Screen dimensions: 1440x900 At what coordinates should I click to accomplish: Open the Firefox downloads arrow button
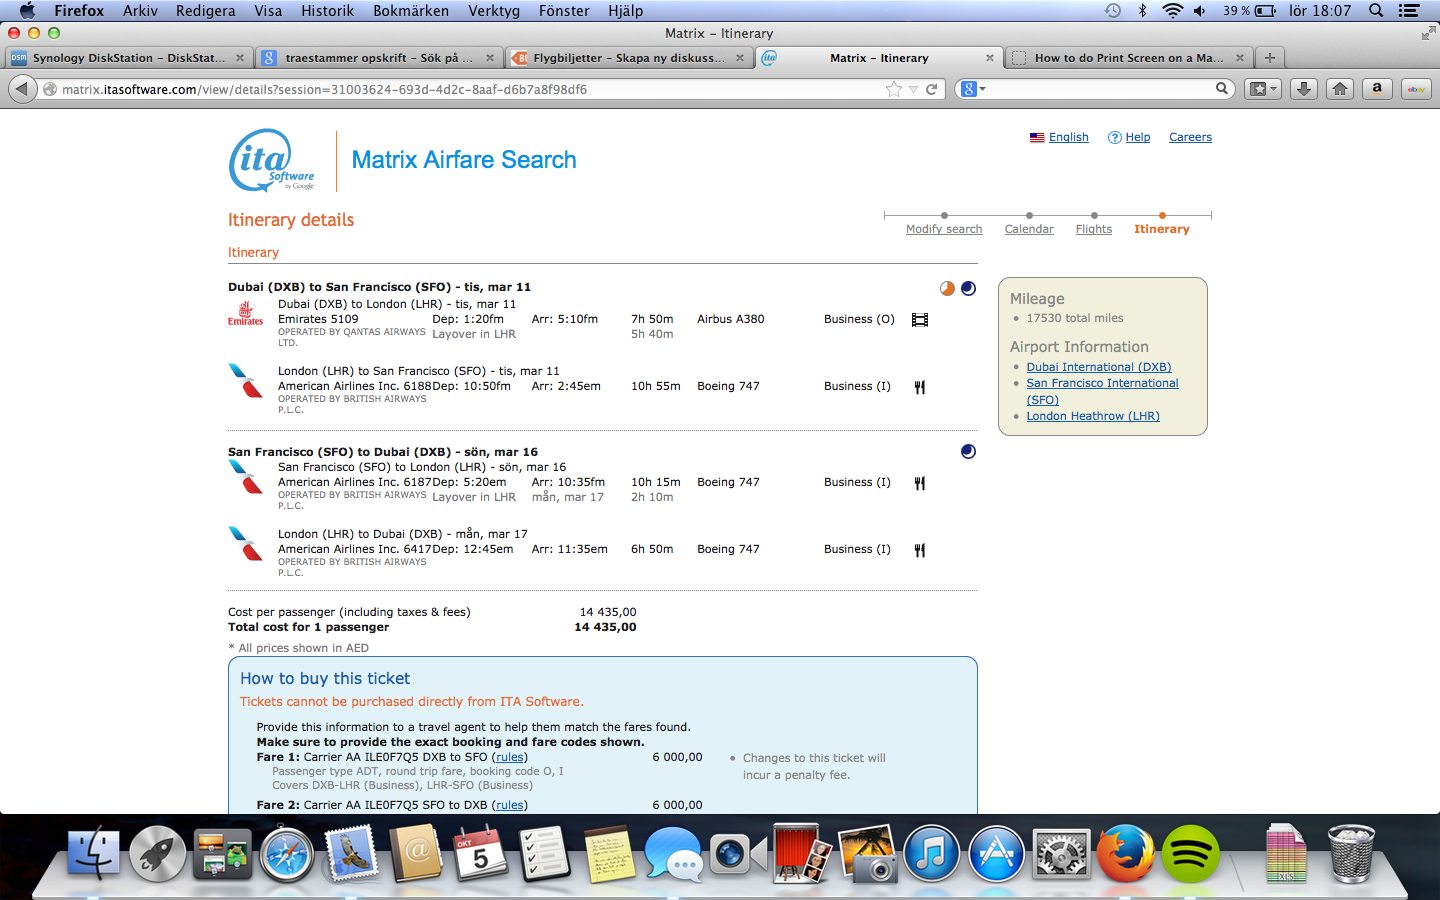pos(1303,89)
